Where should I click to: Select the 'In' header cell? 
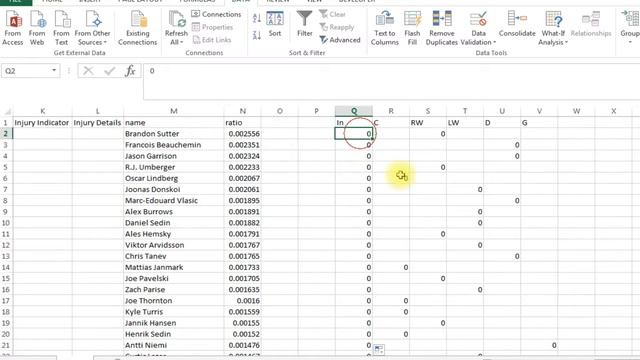[354, 122]
